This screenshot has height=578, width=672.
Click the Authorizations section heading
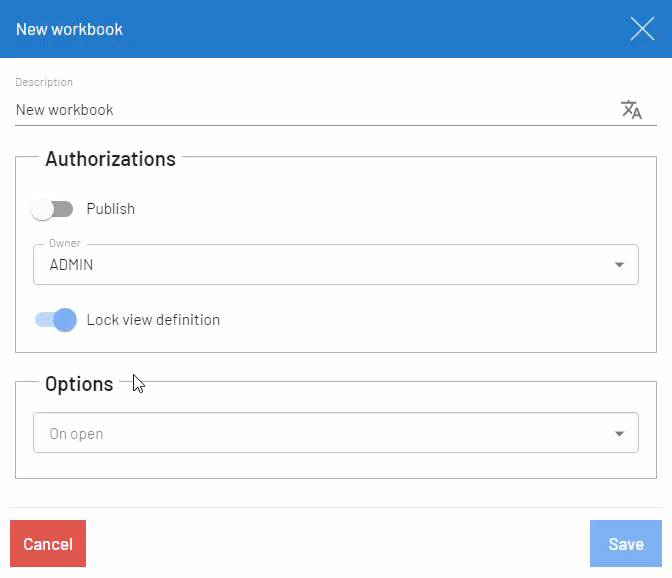110,159
